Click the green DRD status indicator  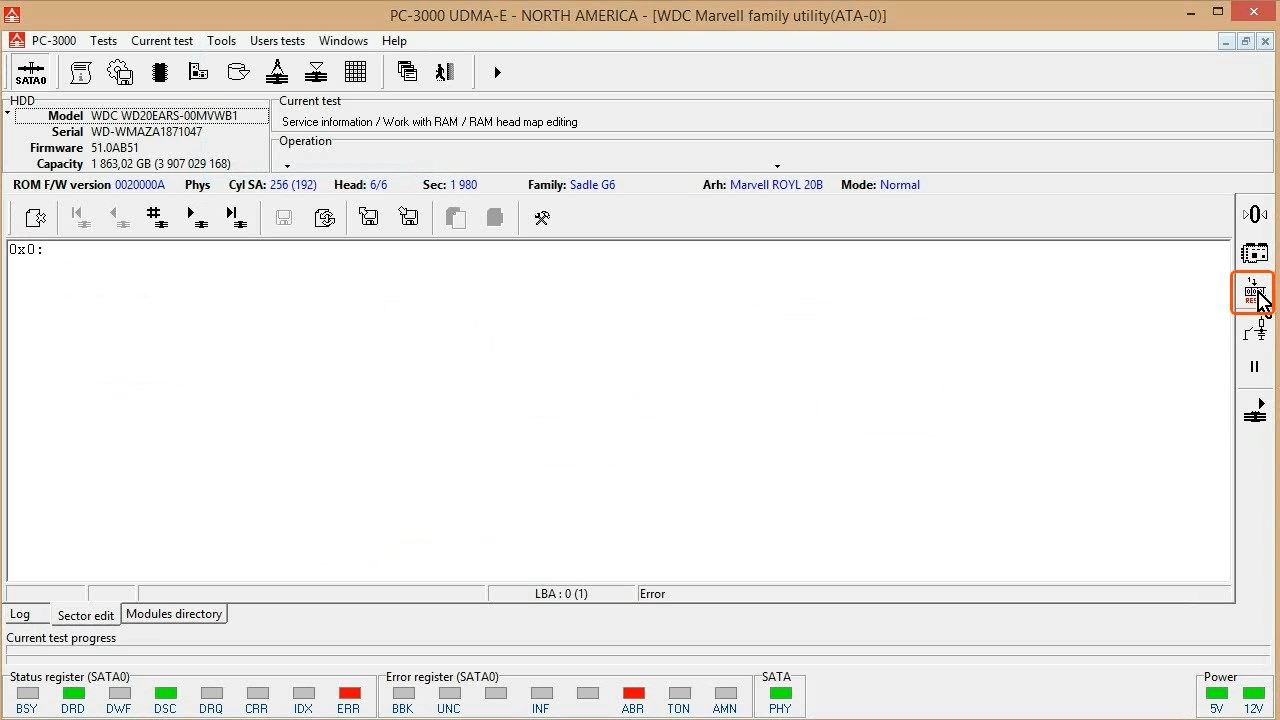73,693
